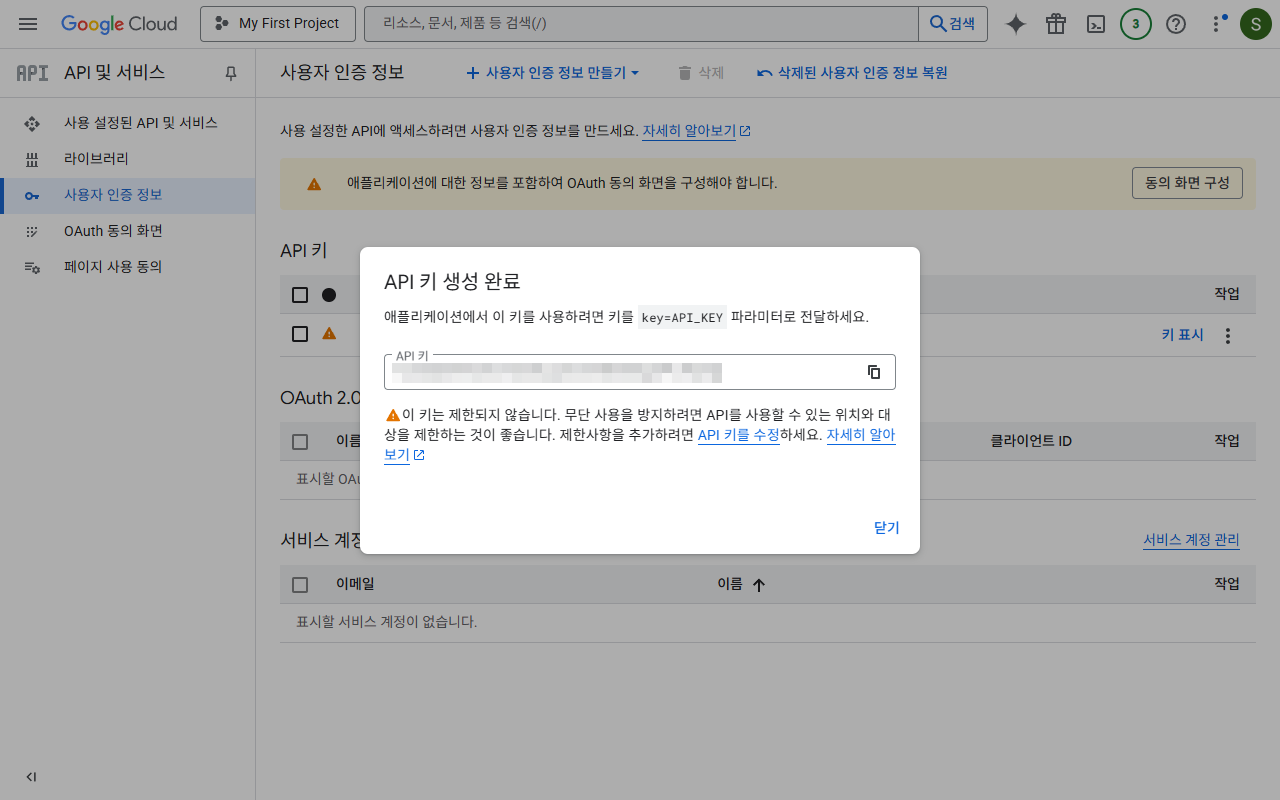Image resolution: width=1280 pixels, height=800 pixels.
Task: Open the account avatar S
Action: tap(1256, 24)
